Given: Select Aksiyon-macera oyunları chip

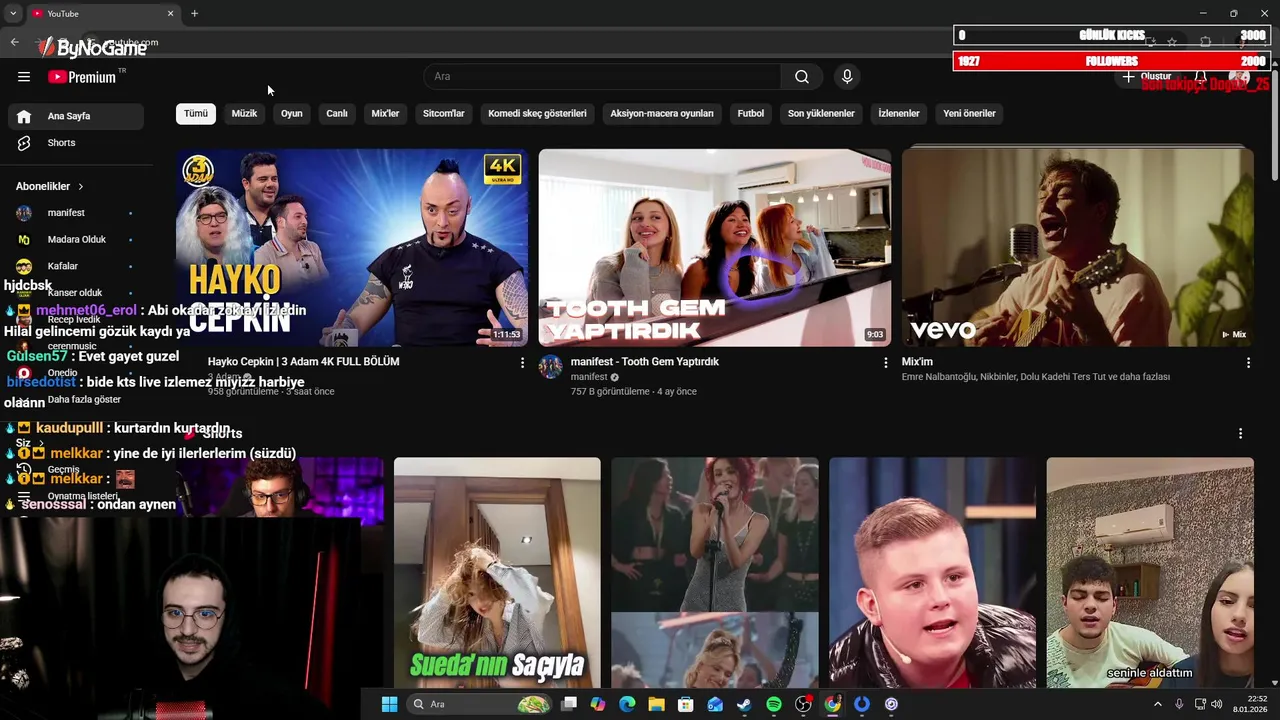Looking at the screenshot, I should click(662, 114).
